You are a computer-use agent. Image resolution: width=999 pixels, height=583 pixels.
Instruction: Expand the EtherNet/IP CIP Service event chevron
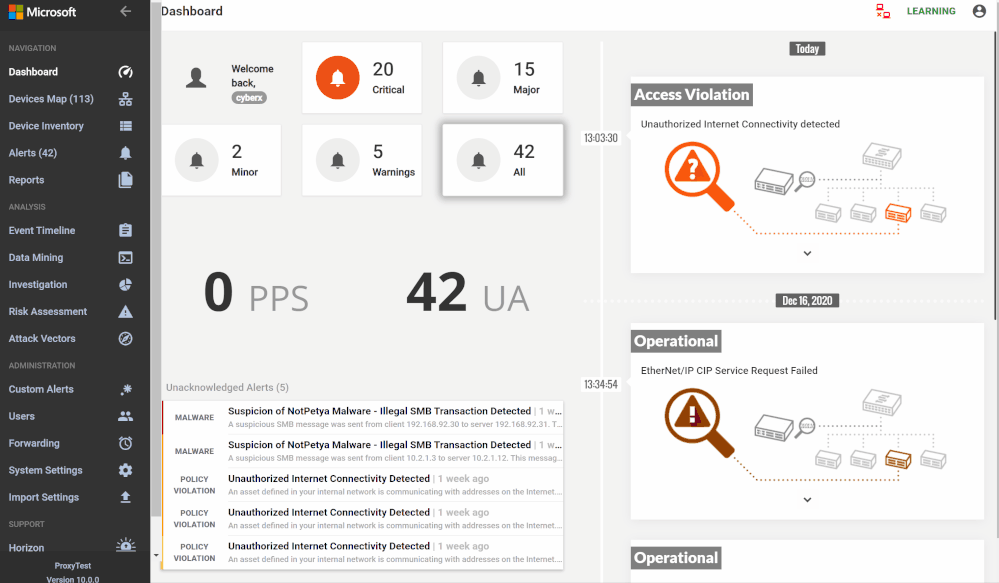pyautogui.click(x=807, y=500)
